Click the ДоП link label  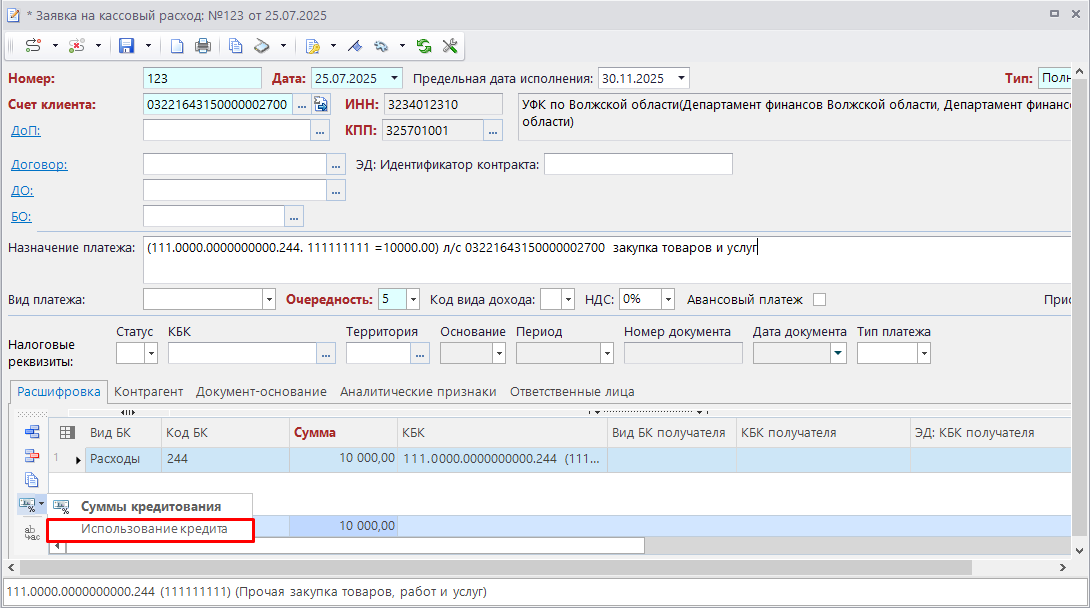[25, 131]
